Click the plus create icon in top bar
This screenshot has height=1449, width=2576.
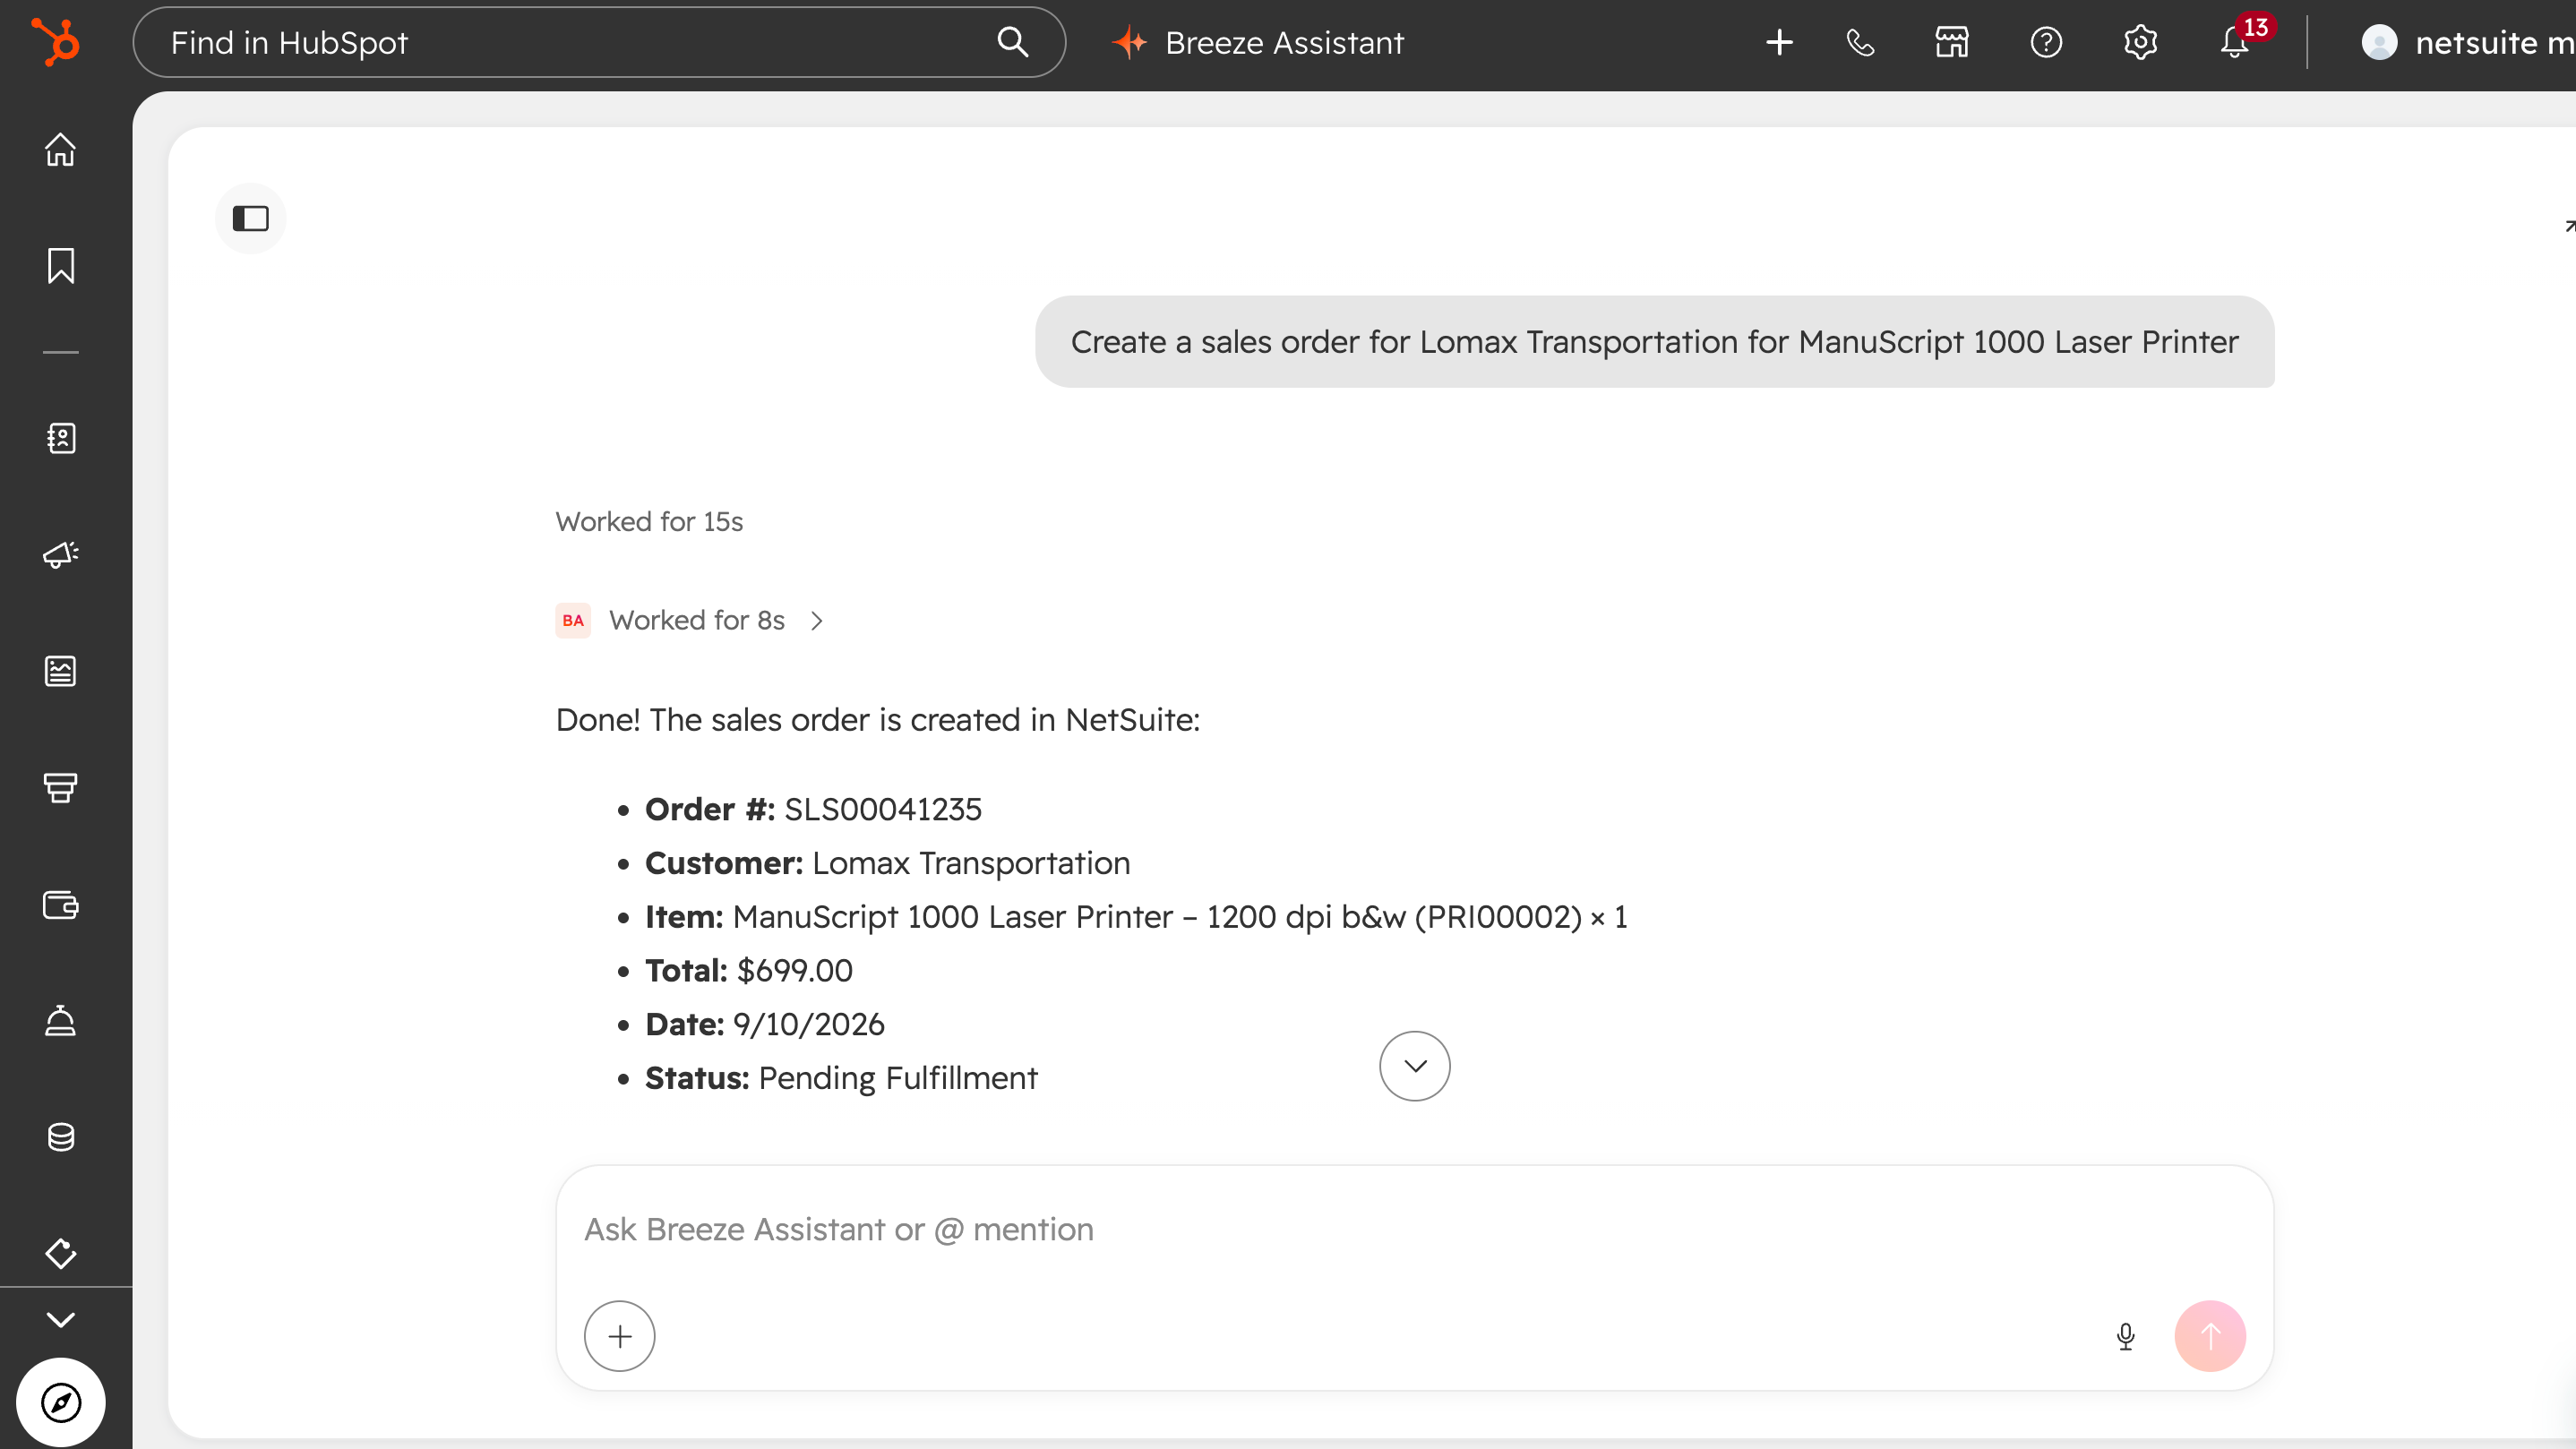coord(1779,42)
